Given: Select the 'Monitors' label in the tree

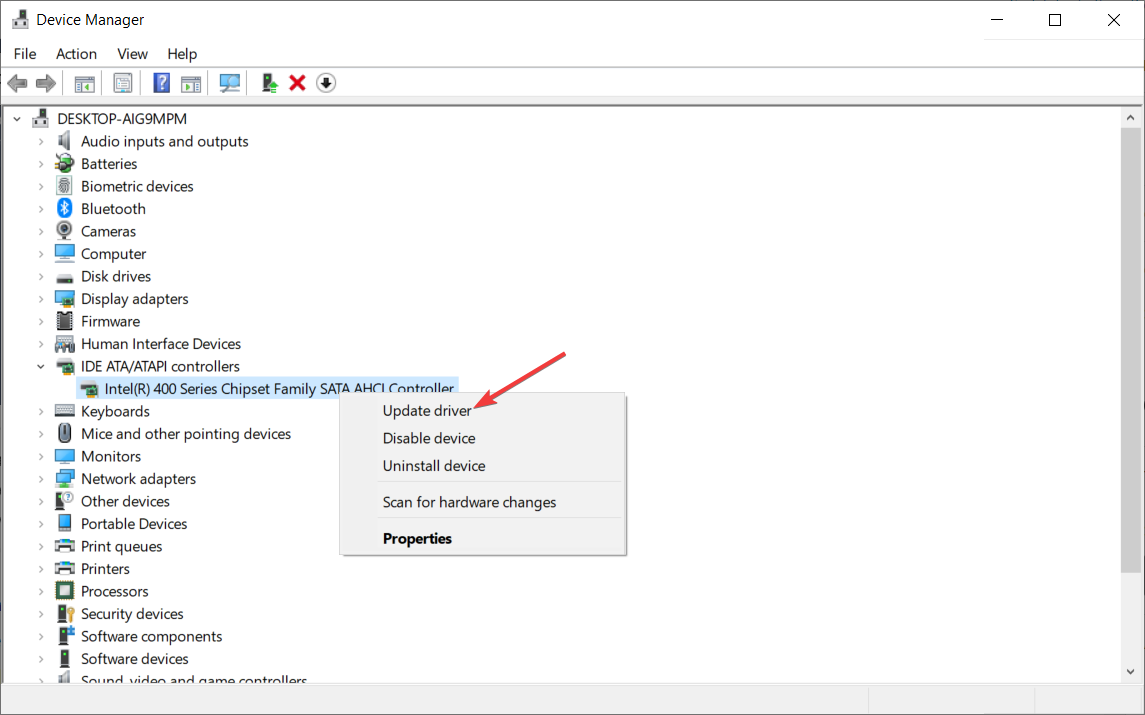Looking at the screenshot, I should [x=111, y=456].
